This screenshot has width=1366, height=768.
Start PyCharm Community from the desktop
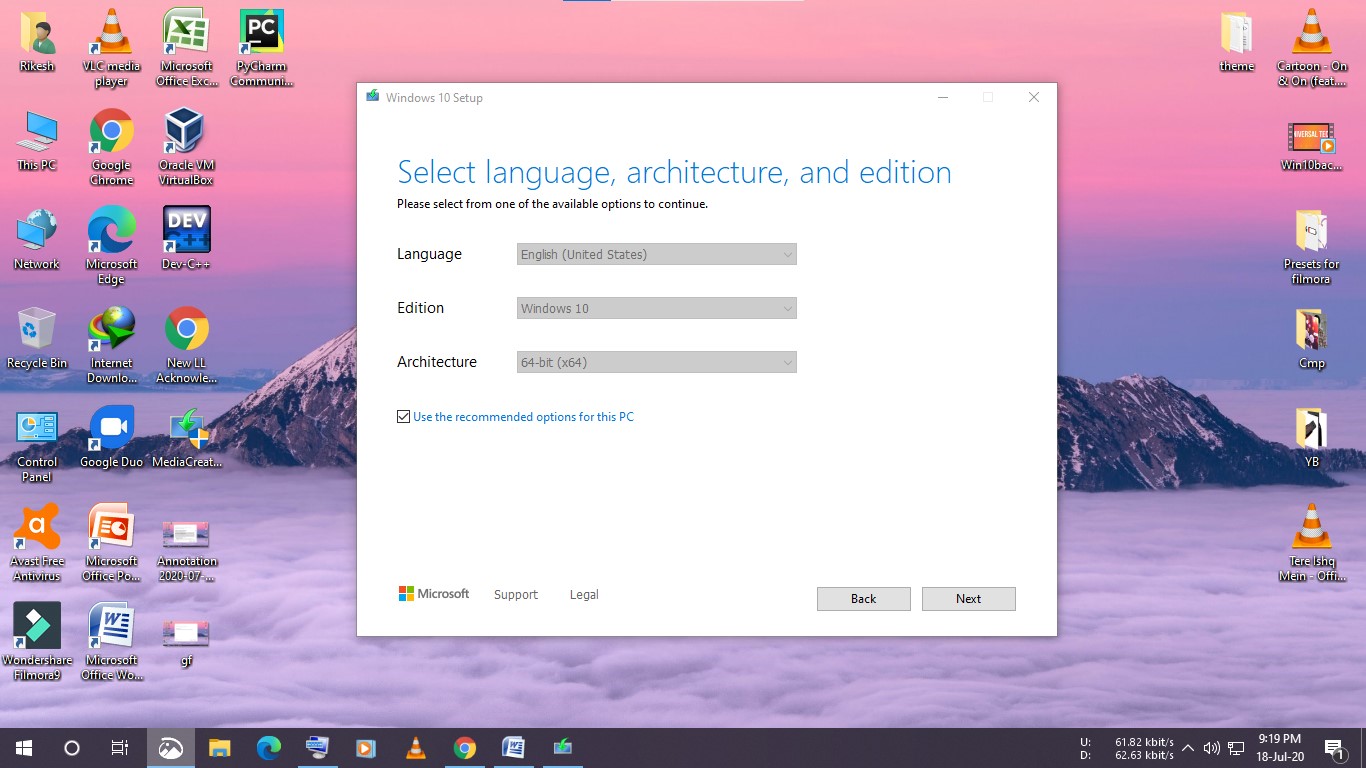pyautogui.click(x=261, y=35)
